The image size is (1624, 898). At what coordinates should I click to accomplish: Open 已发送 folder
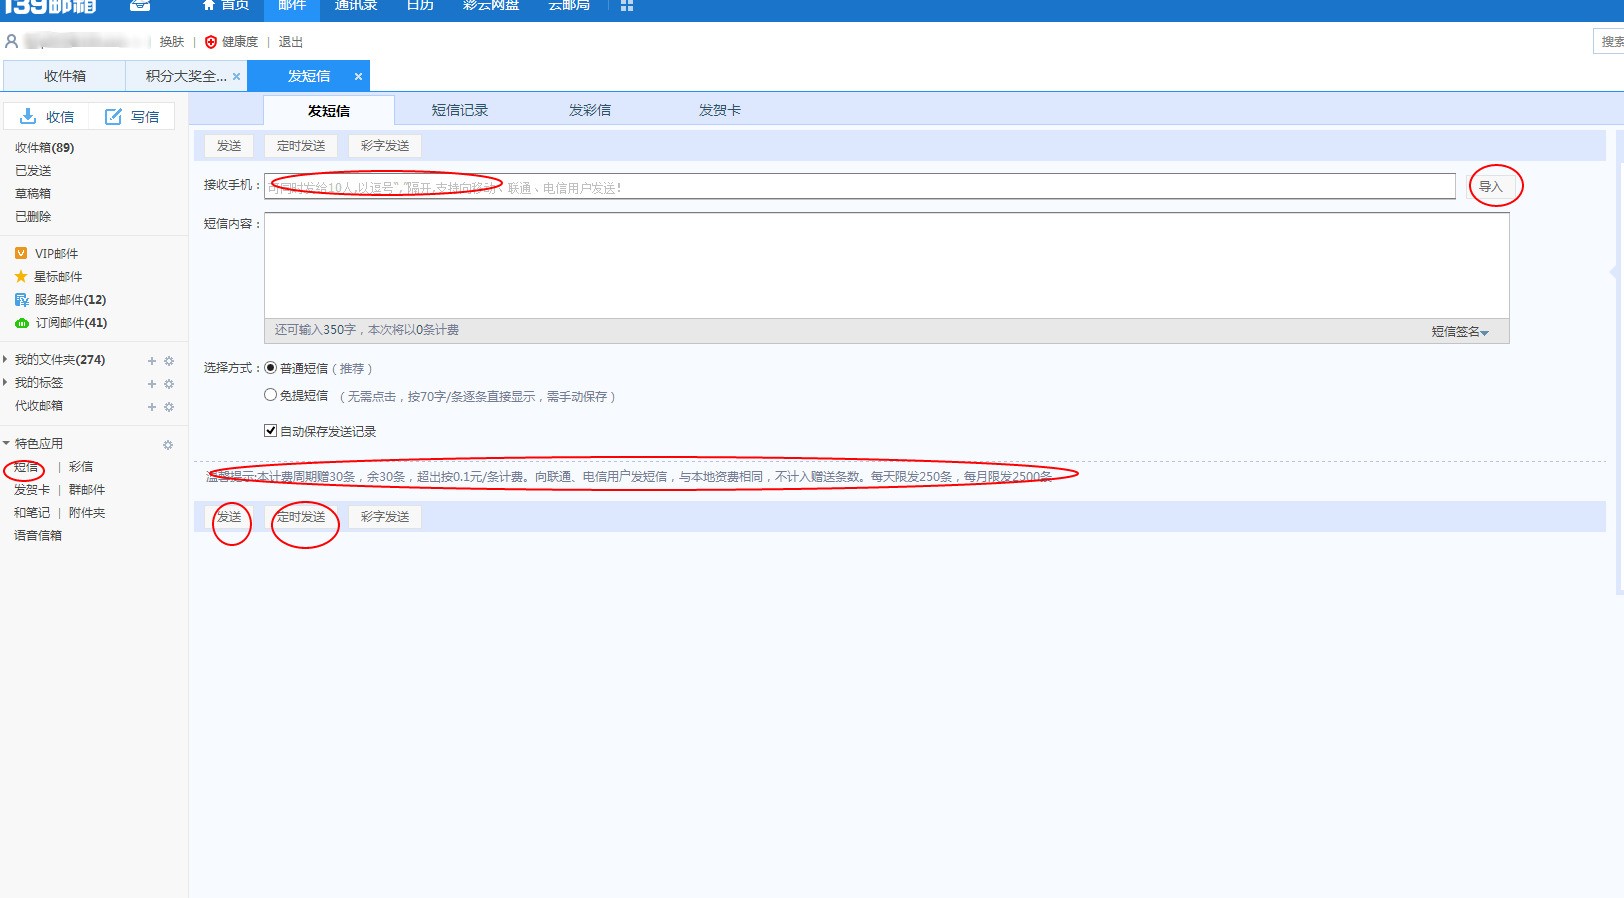(33, 171)
